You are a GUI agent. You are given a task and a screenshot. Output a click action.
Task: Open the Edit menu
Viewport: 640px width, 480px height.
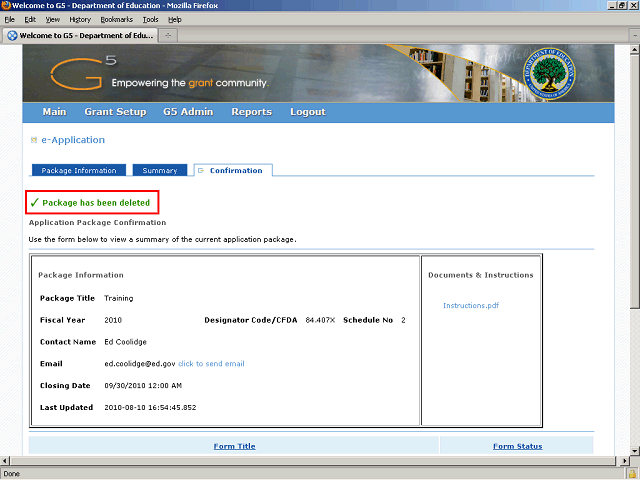[30, 19]
